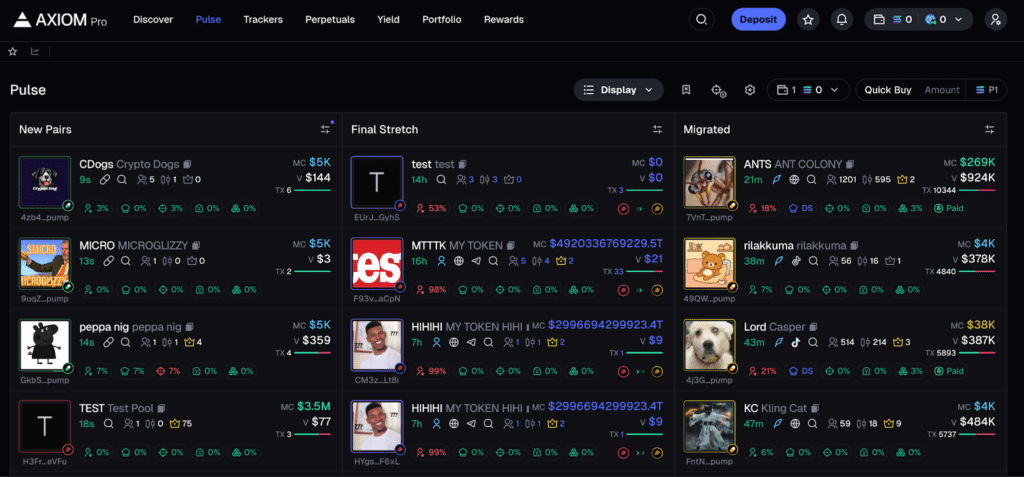
Task: Click the small chart icon below the logo
Action: coord(35,52)
